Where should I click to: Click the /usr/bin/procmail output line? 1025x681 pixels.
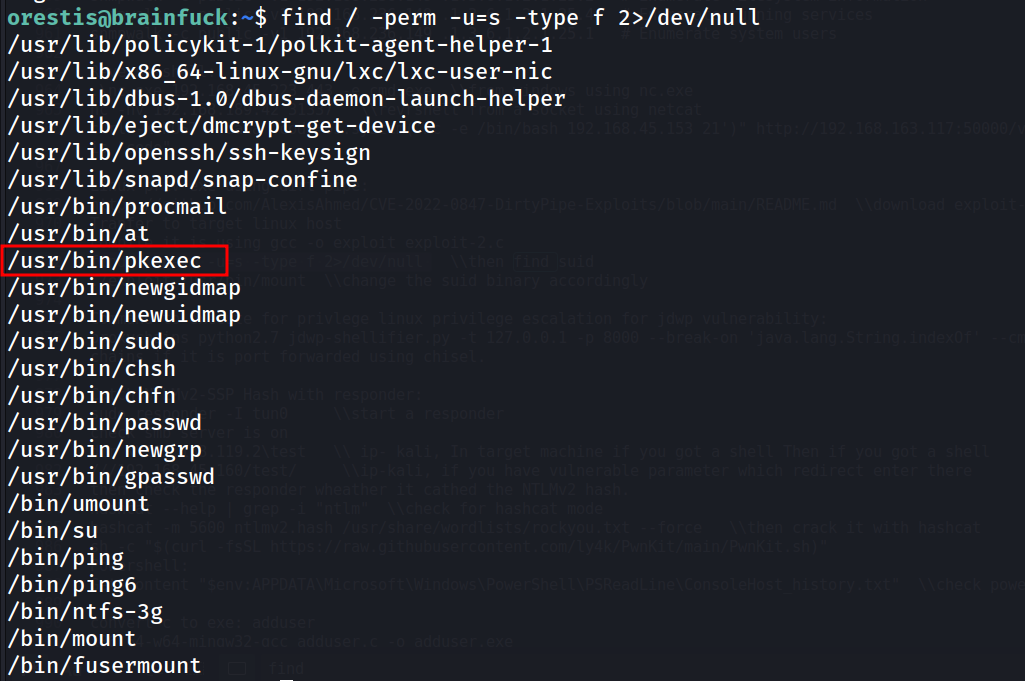tap(117, 207)
